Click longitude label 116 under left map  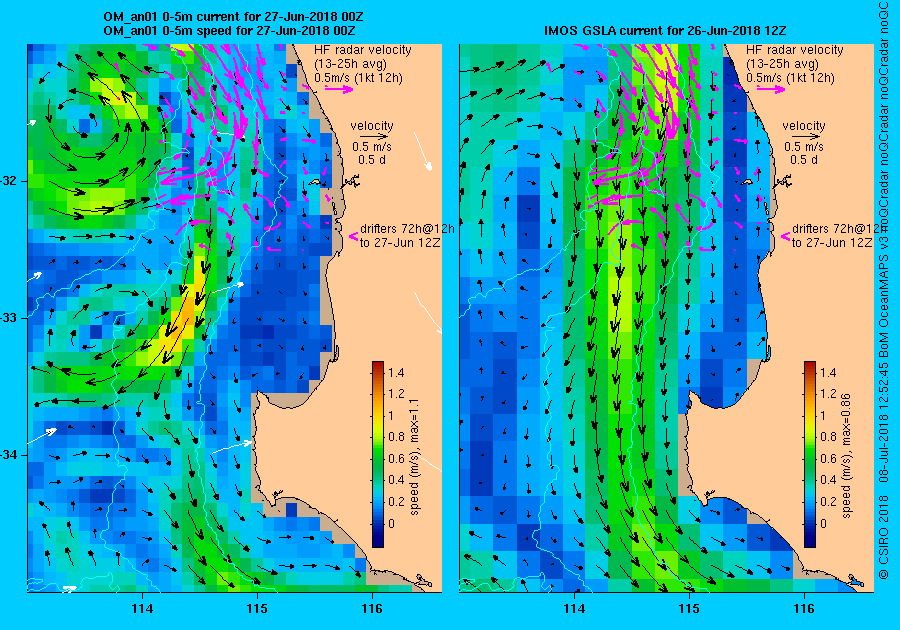[x=372, y=609]
